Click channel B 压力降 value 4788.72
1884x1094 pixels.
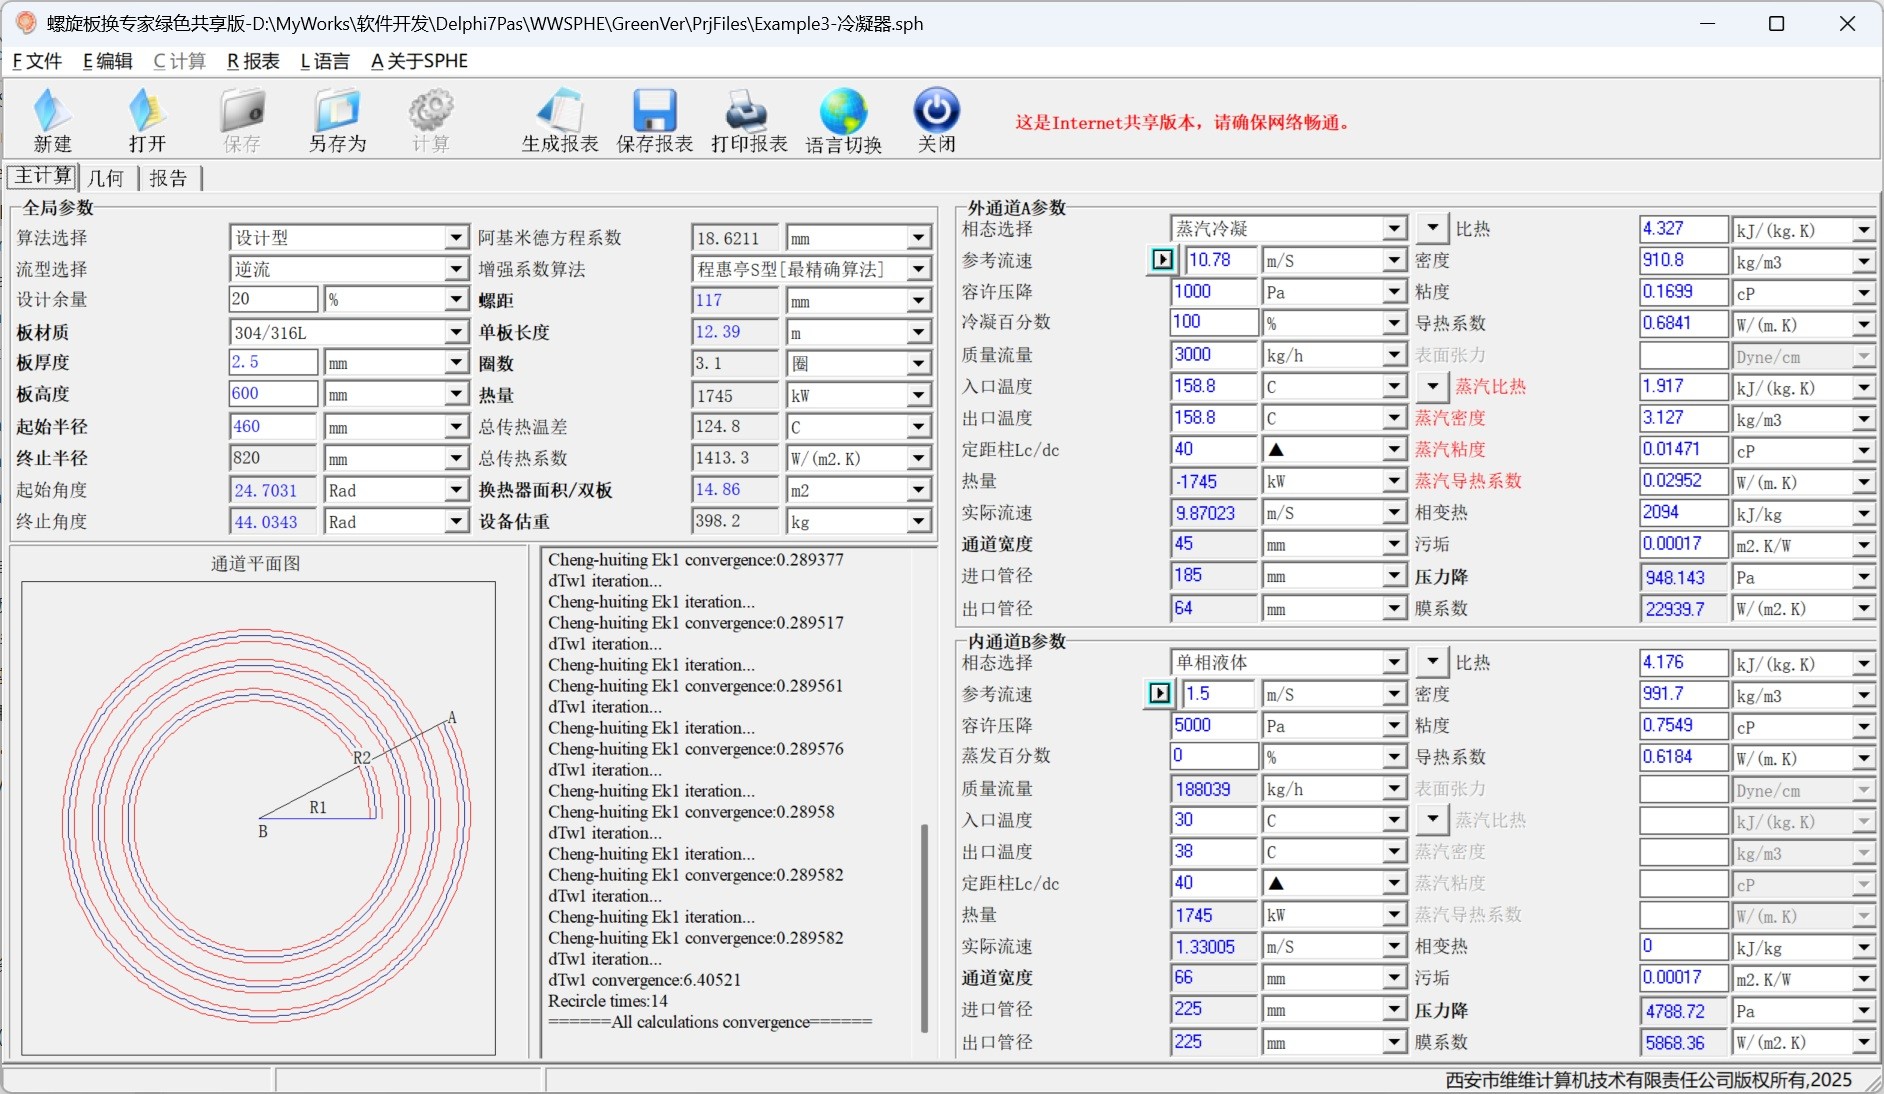point(1684,1011)
